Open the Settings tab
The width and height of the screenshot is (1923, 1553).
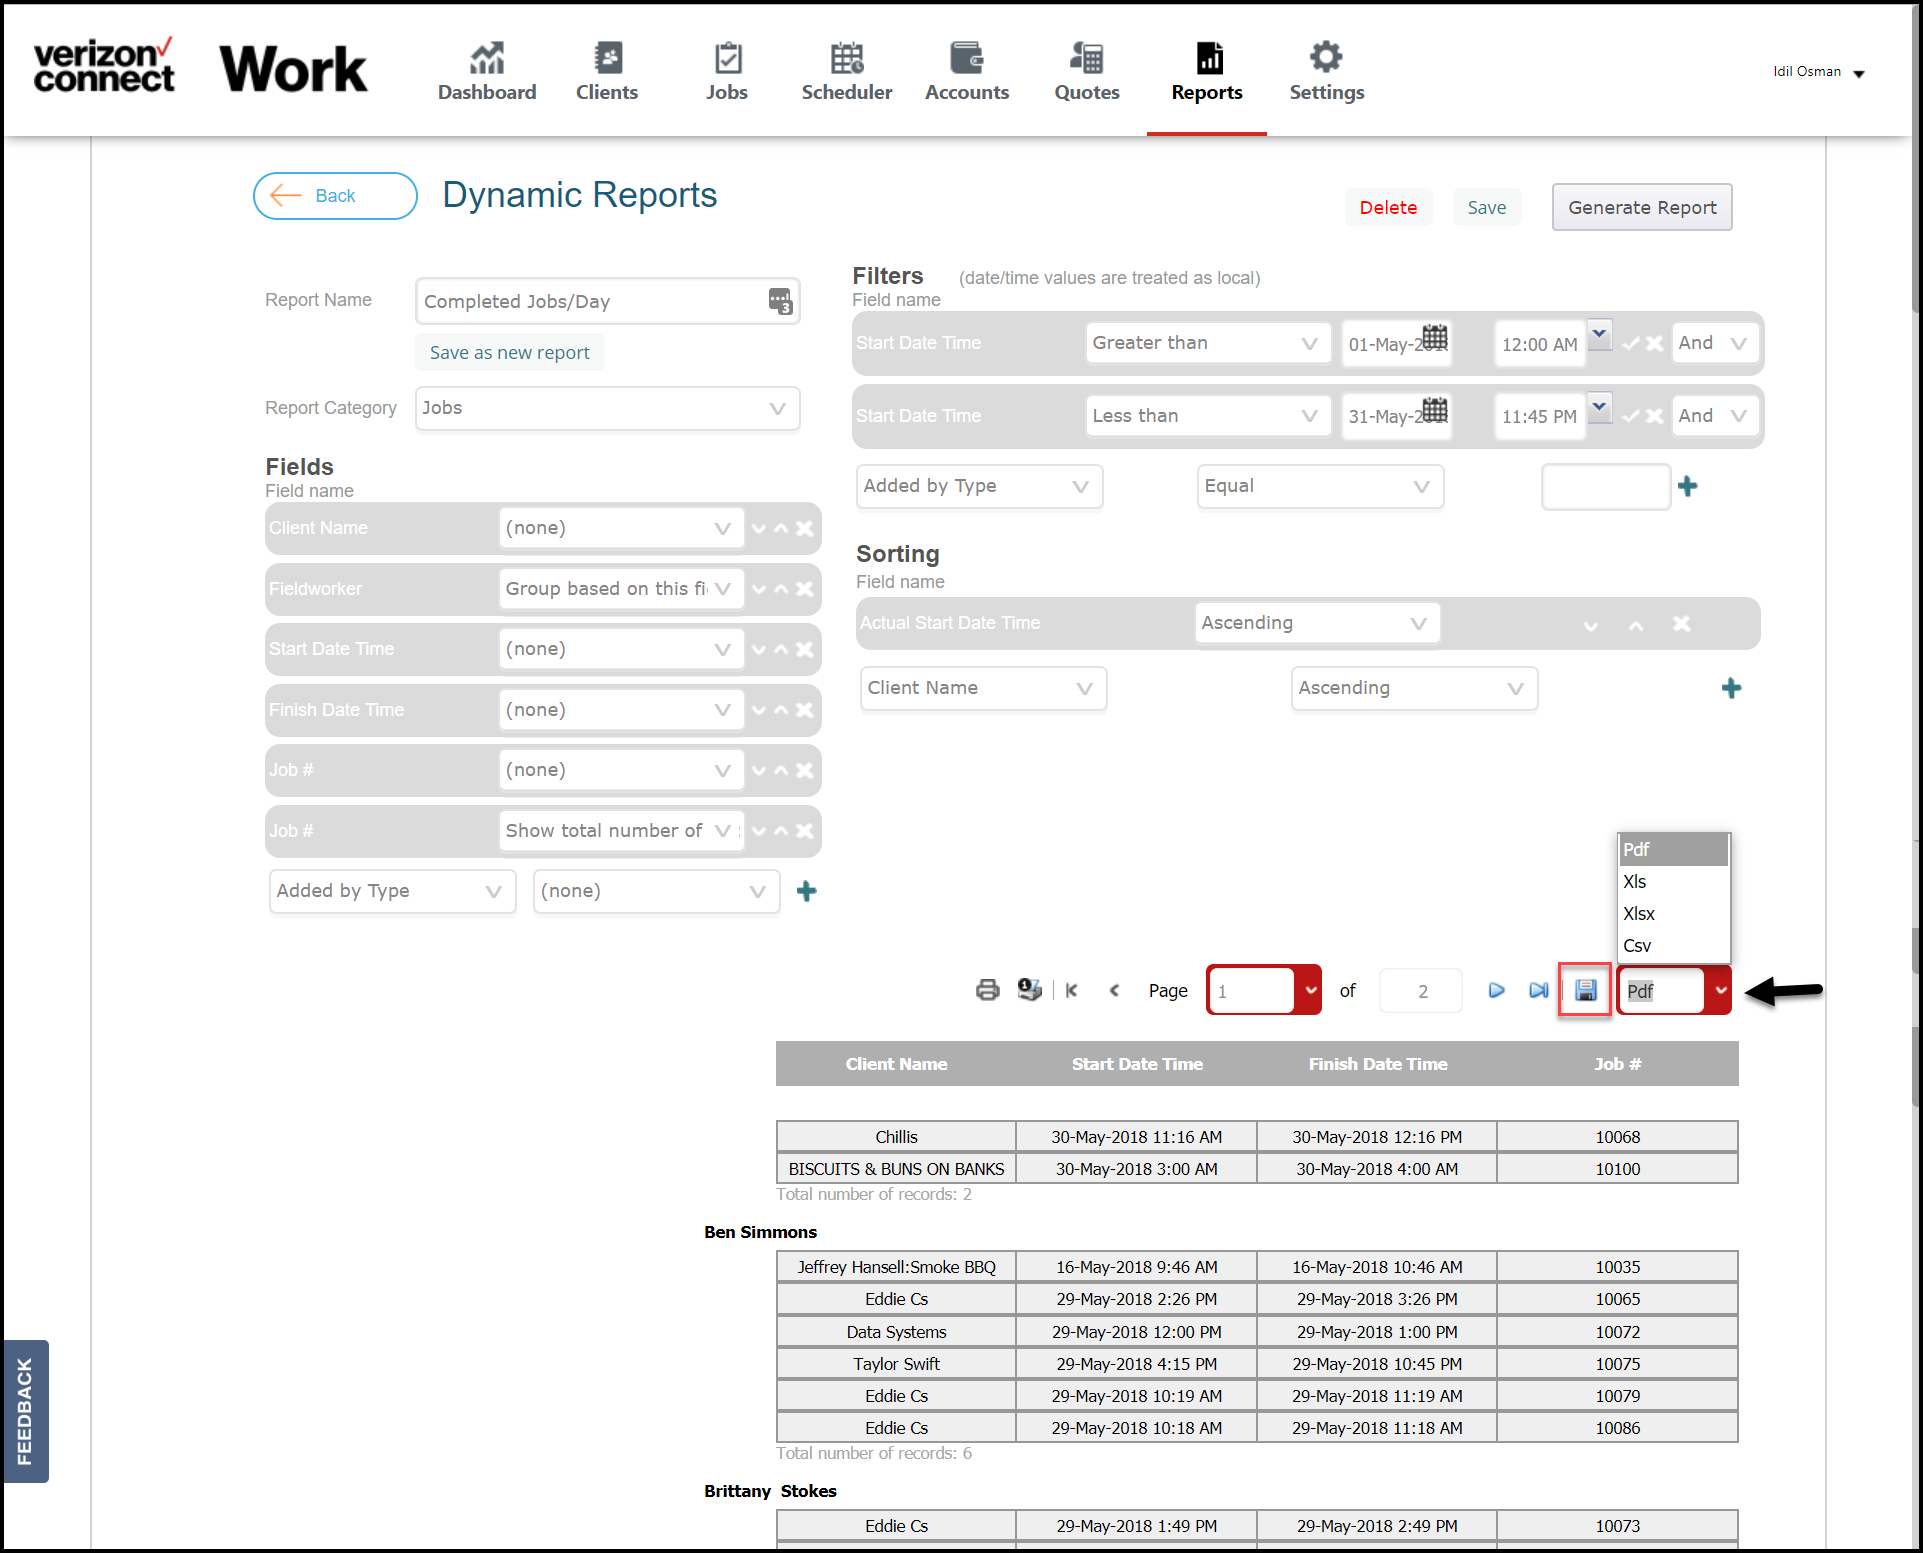point(1327,71)
